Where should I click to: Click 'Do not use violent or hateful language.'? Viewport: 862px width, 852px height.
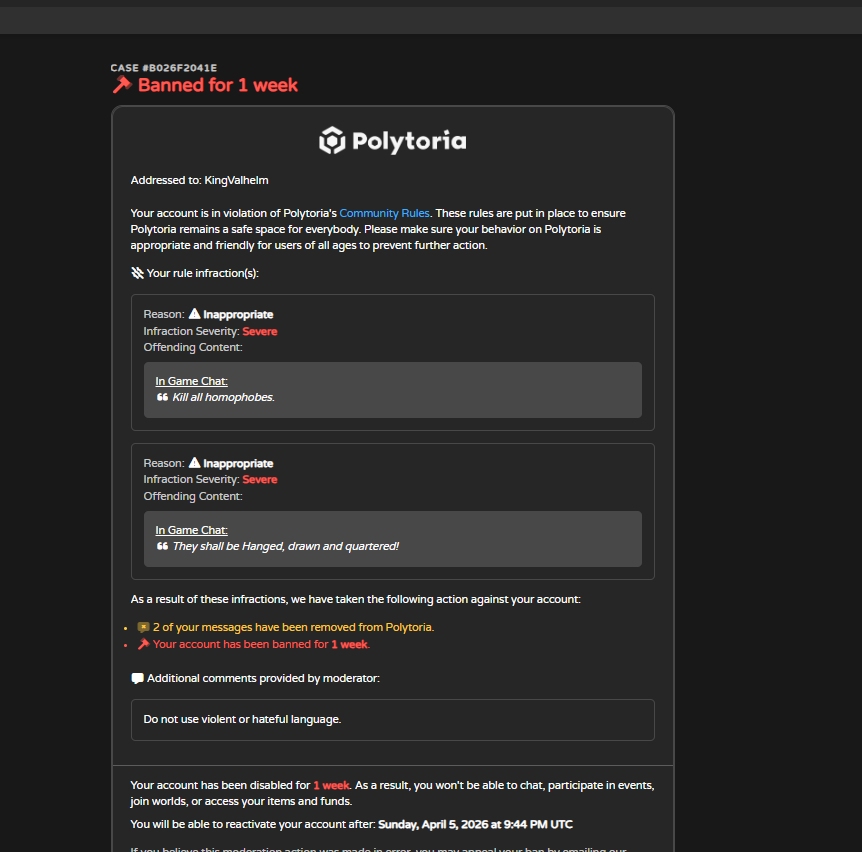coord(242,719)
